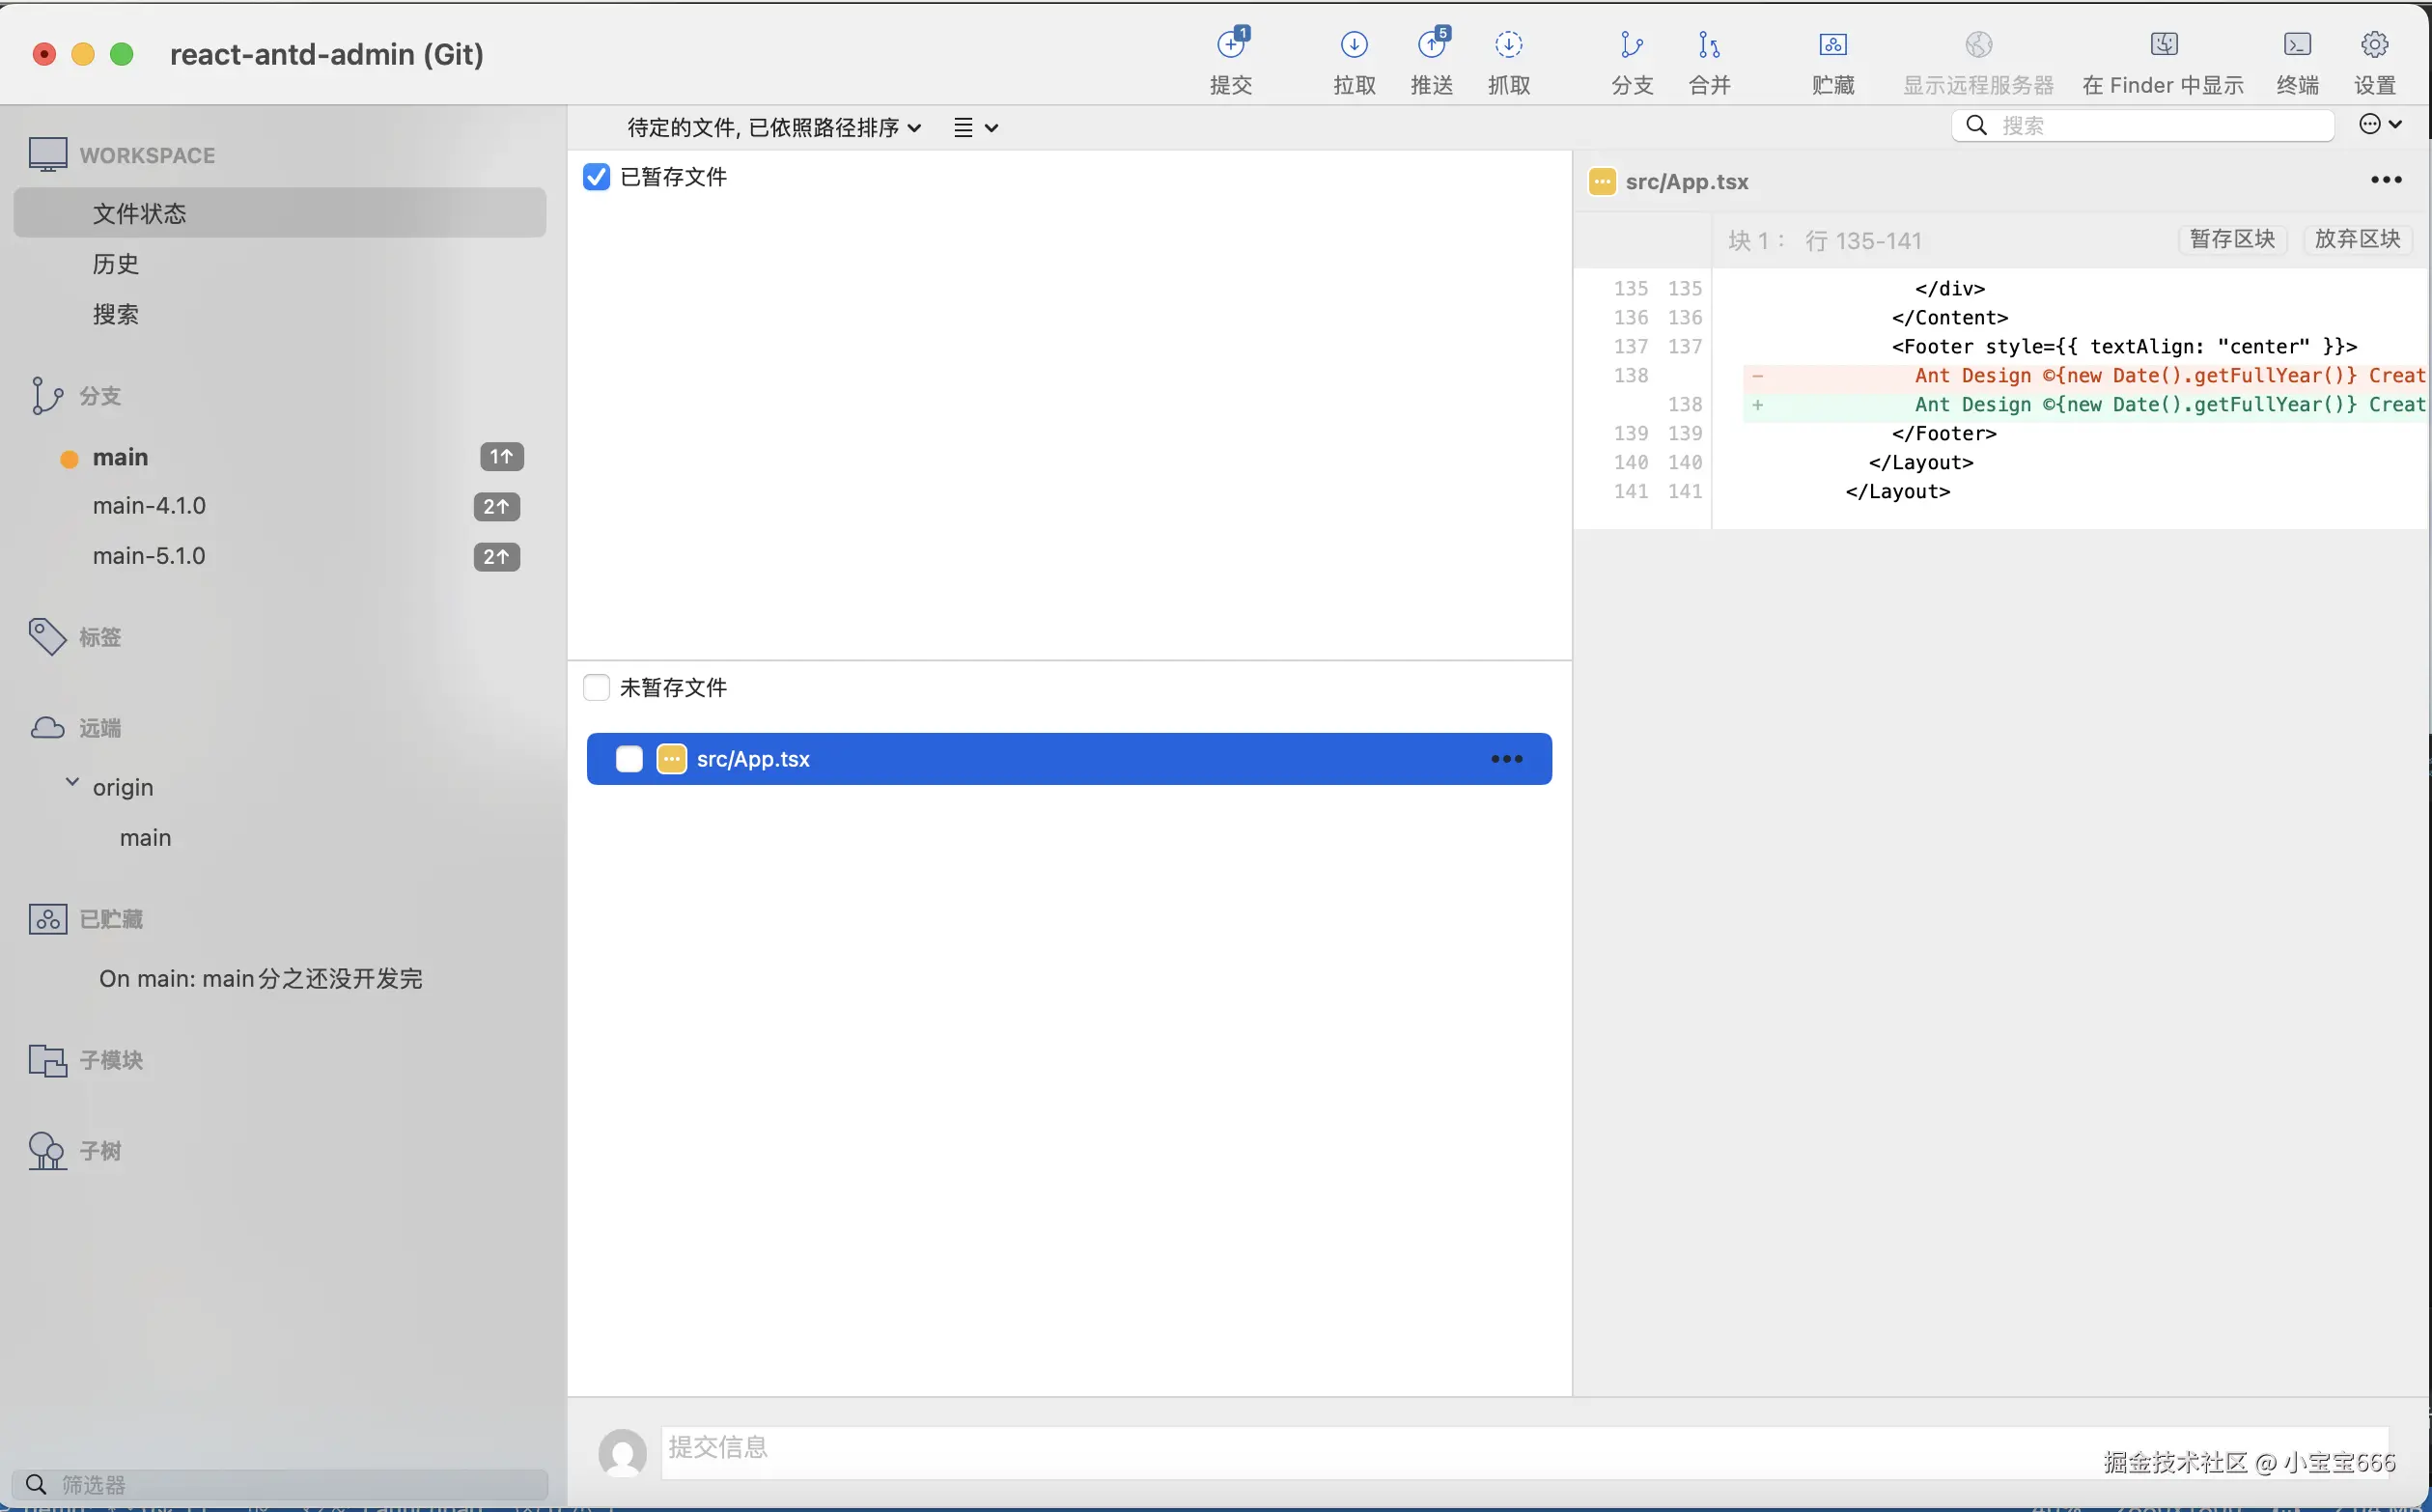Viewport: 2432px width, 1512px height.
Task: Open the 待定的文件 sort order dropdown
Action: (x=773, y=128)
